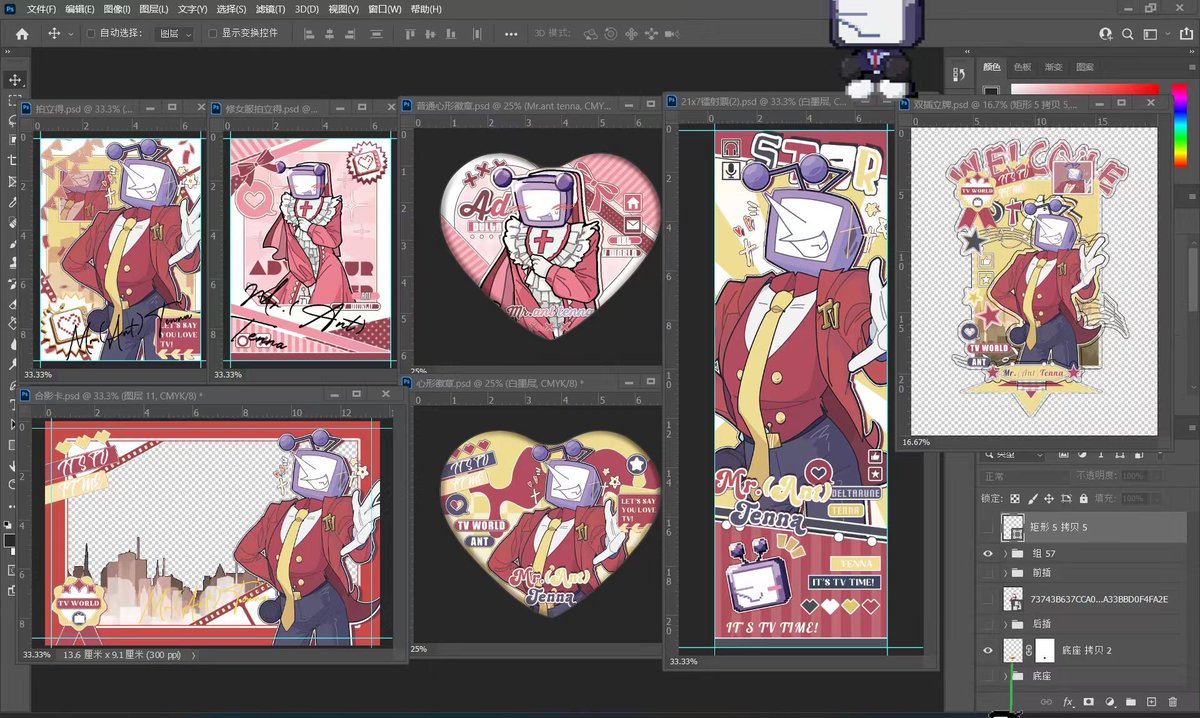Open the three-dots more align options

coord(511,34)
